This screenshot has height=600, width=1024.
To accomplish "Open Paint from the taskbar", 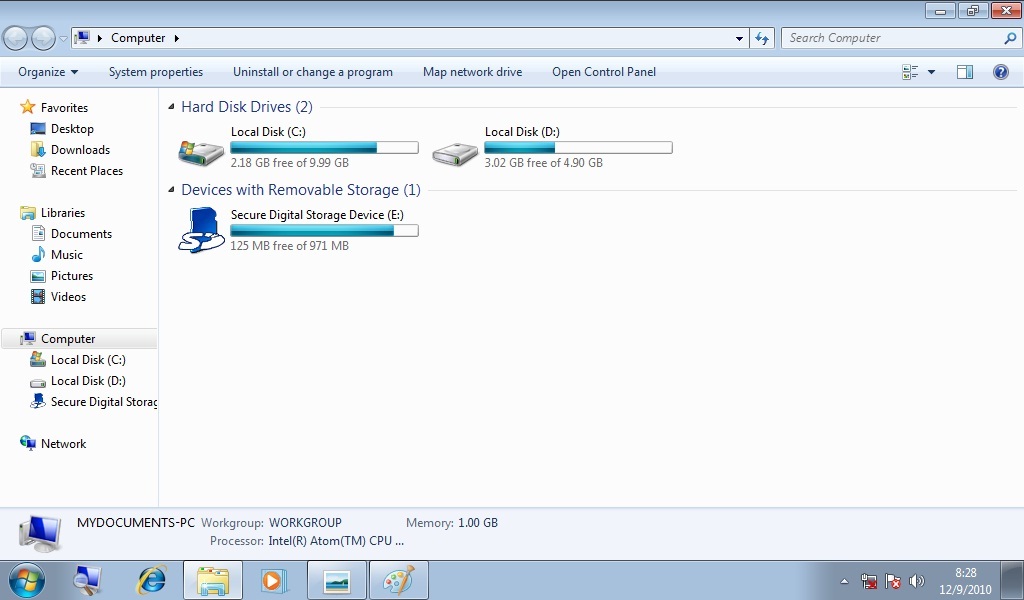I will pyautogui.click(x=398, y=580).
